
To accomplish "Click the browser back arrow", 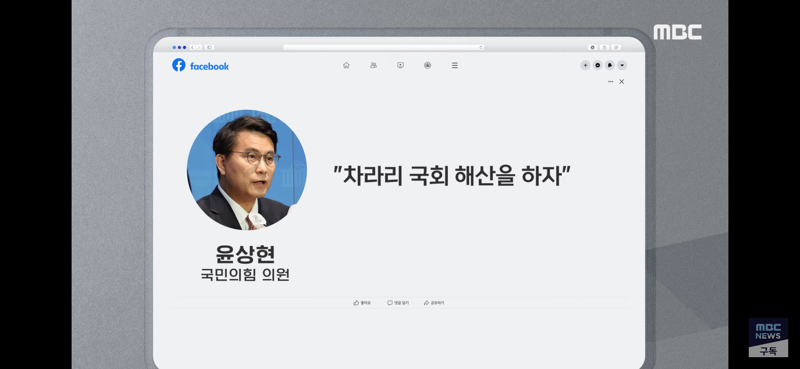I will click(x=192, y=47).
